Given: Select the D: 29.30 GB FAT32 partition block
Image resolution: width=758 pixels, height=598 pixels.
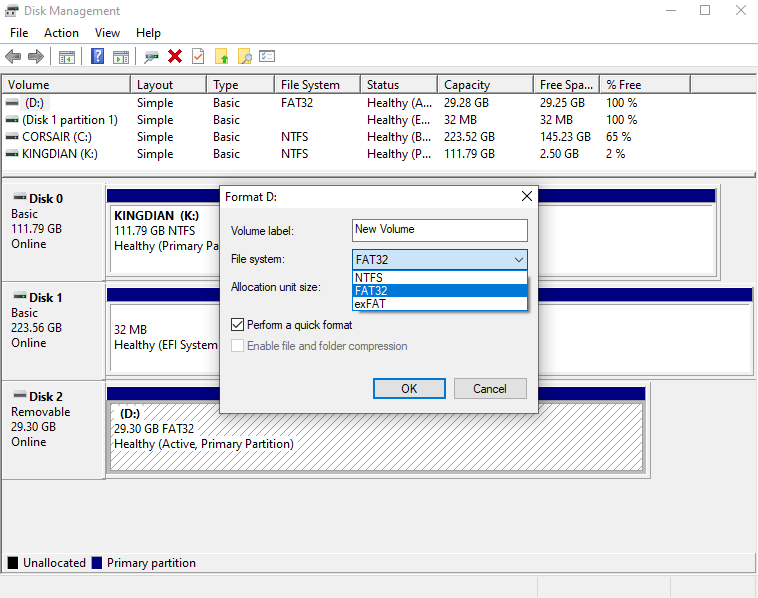Looking at the screenshot, I should 377,437.
